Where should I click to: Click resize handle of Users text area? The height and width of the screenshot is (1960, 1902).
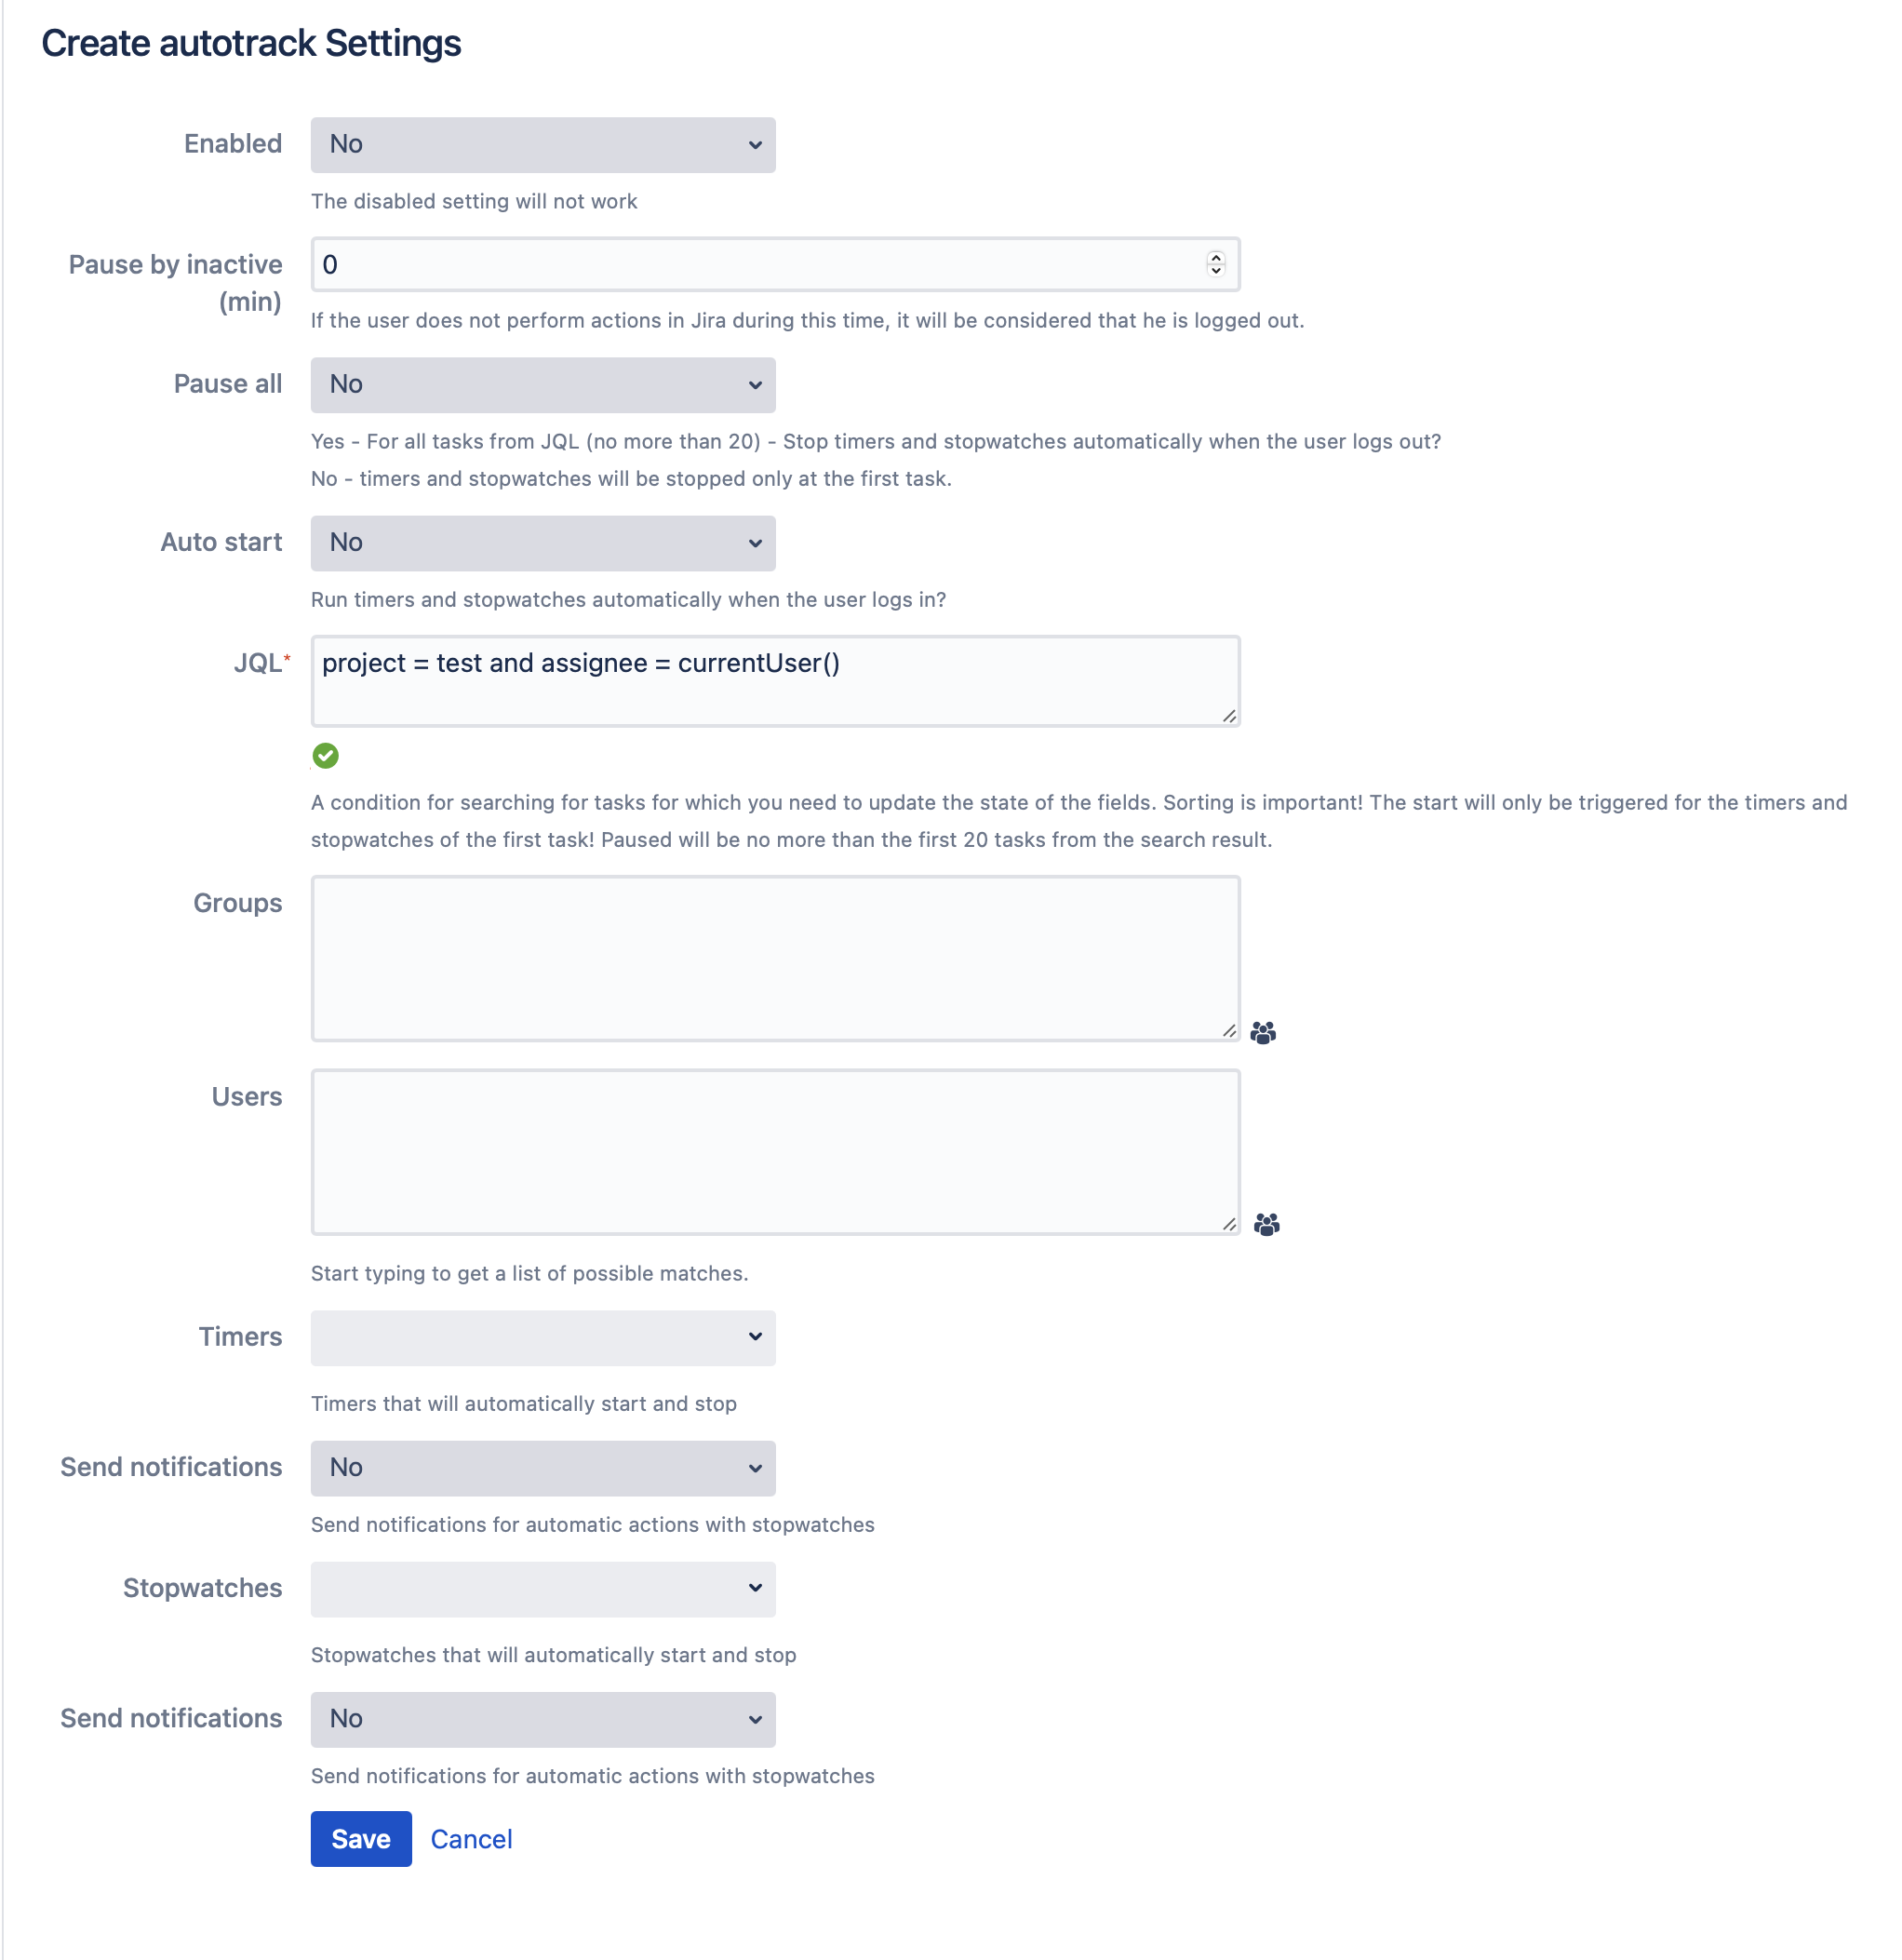1229,1223
